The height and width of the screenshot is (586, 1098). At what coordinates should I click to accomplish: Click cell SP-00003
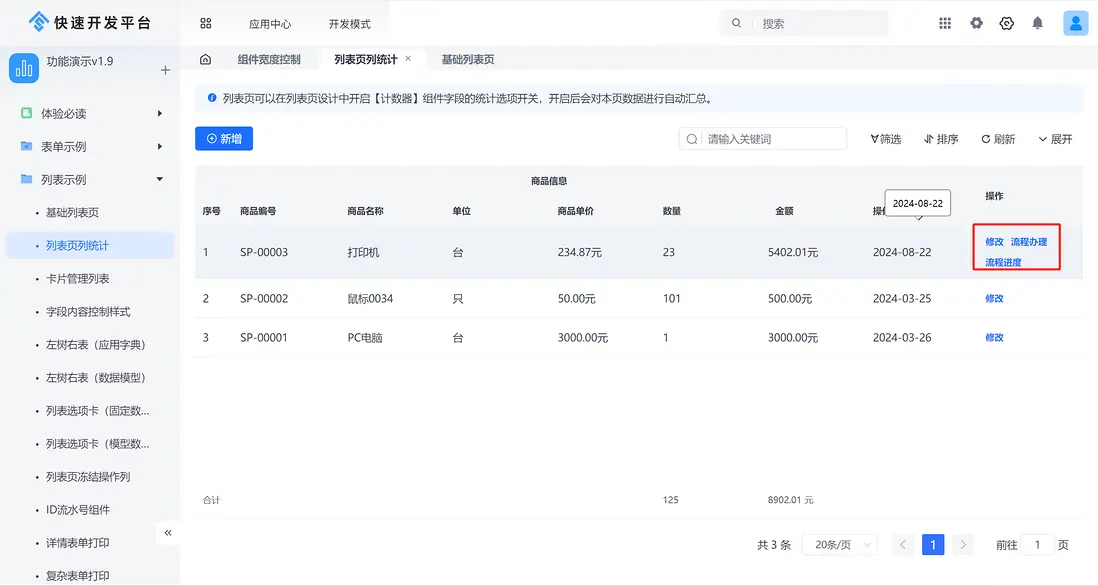(264, 252)
